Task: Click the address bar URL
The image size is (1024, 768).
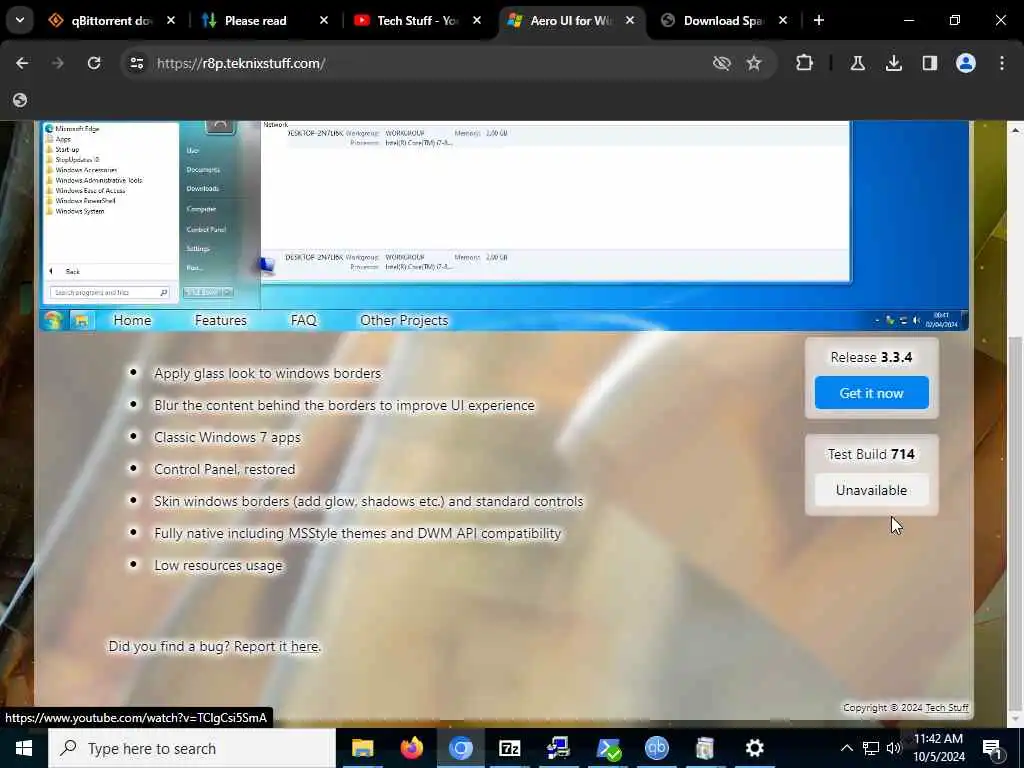Action: click(241, 63)
